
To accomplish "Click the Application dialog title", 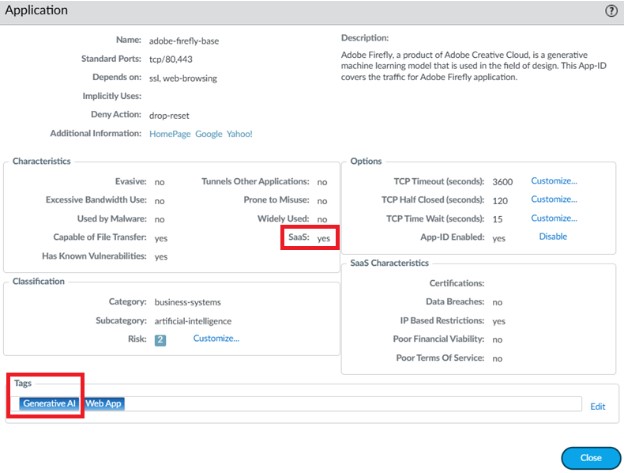I will point(36,10).
